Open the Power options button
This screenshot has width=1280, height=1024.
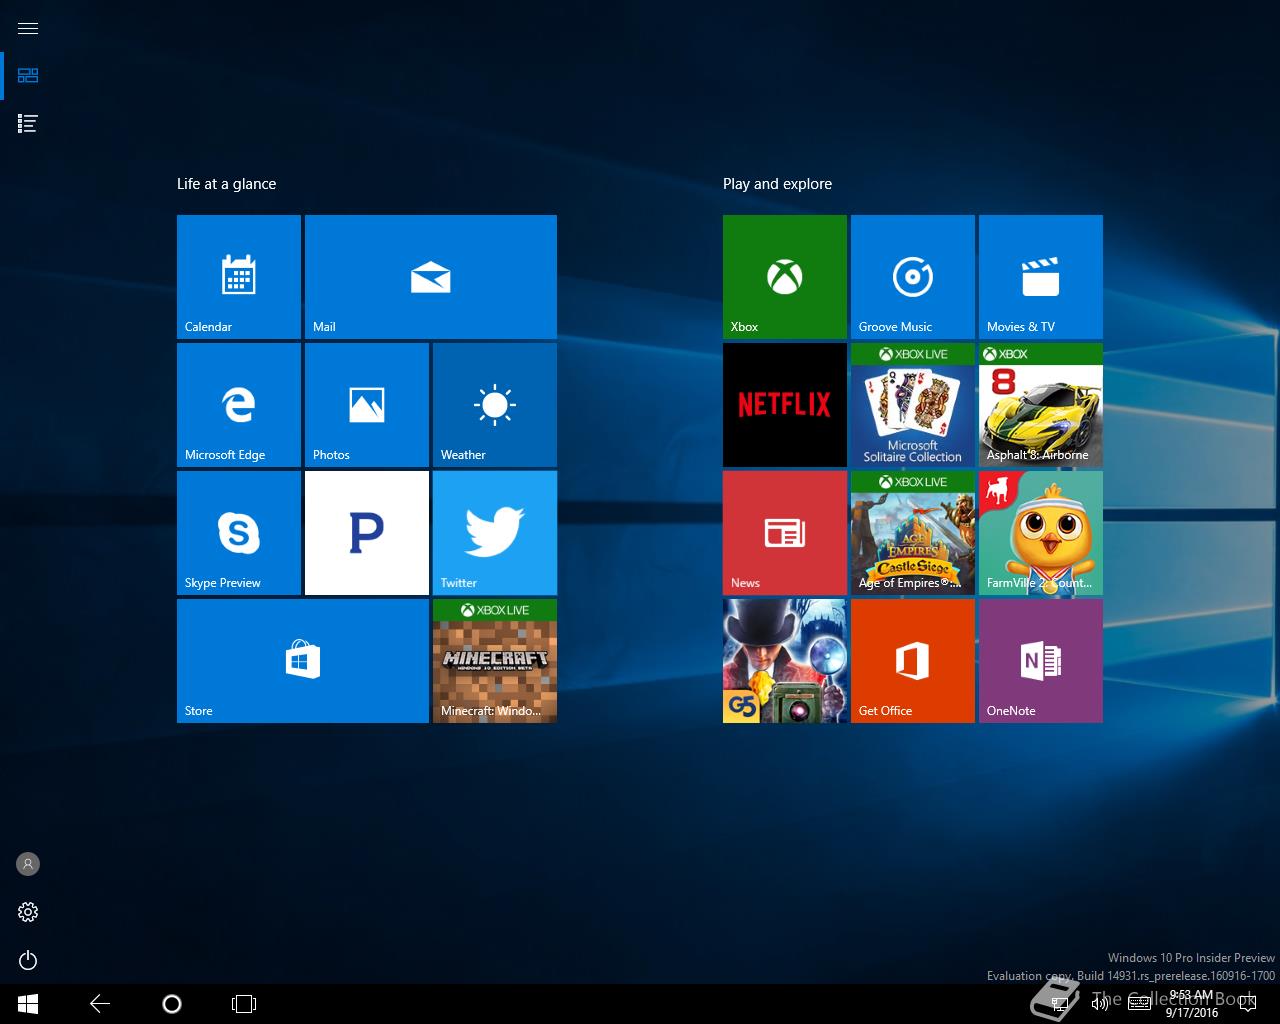[x=28, y=960]
